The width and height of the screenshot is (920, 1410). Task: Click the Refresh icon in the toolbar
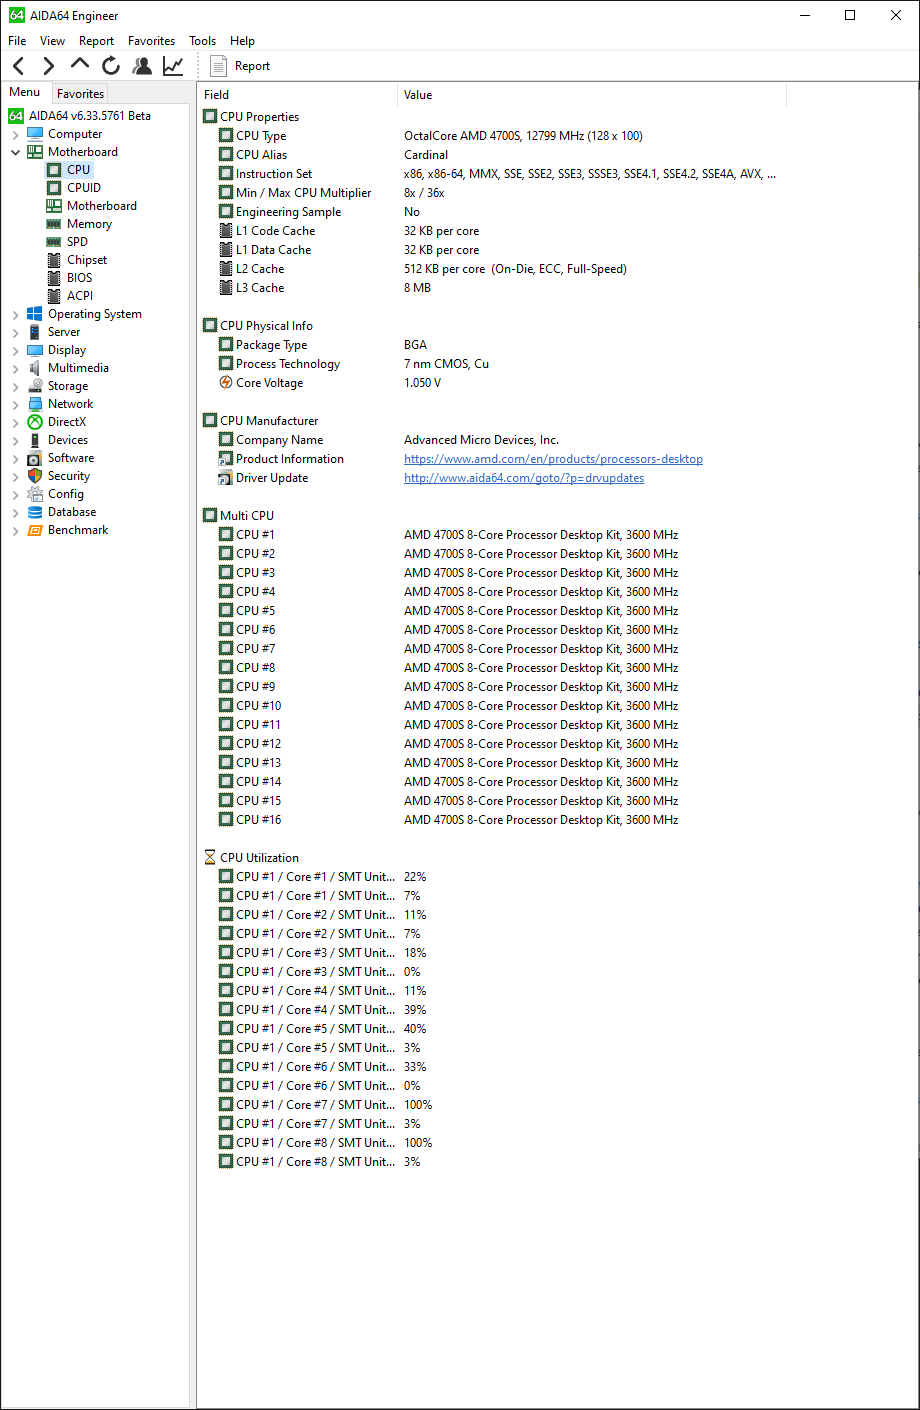[111, 66]
